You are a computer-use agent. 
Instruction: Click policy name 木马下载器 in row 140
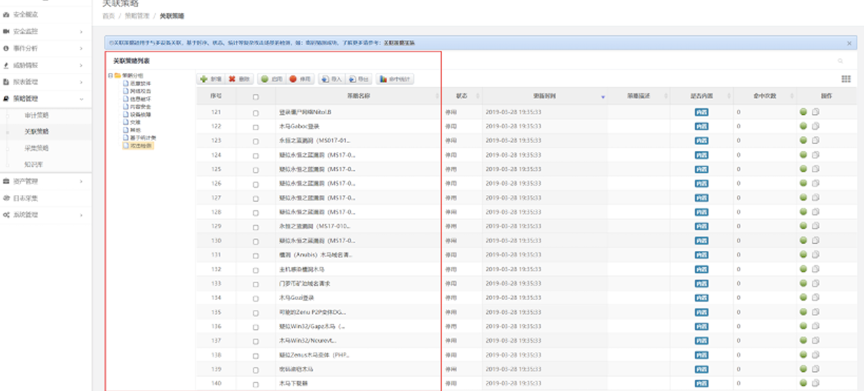(293, 383)
